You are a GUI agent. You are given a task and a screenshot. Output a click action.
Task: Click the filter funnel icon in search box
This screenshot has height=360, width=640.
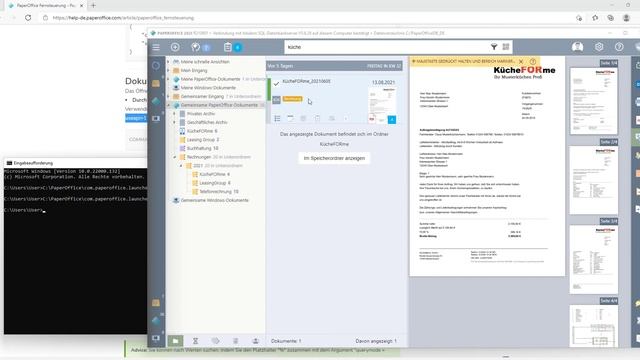coord(494,47)
